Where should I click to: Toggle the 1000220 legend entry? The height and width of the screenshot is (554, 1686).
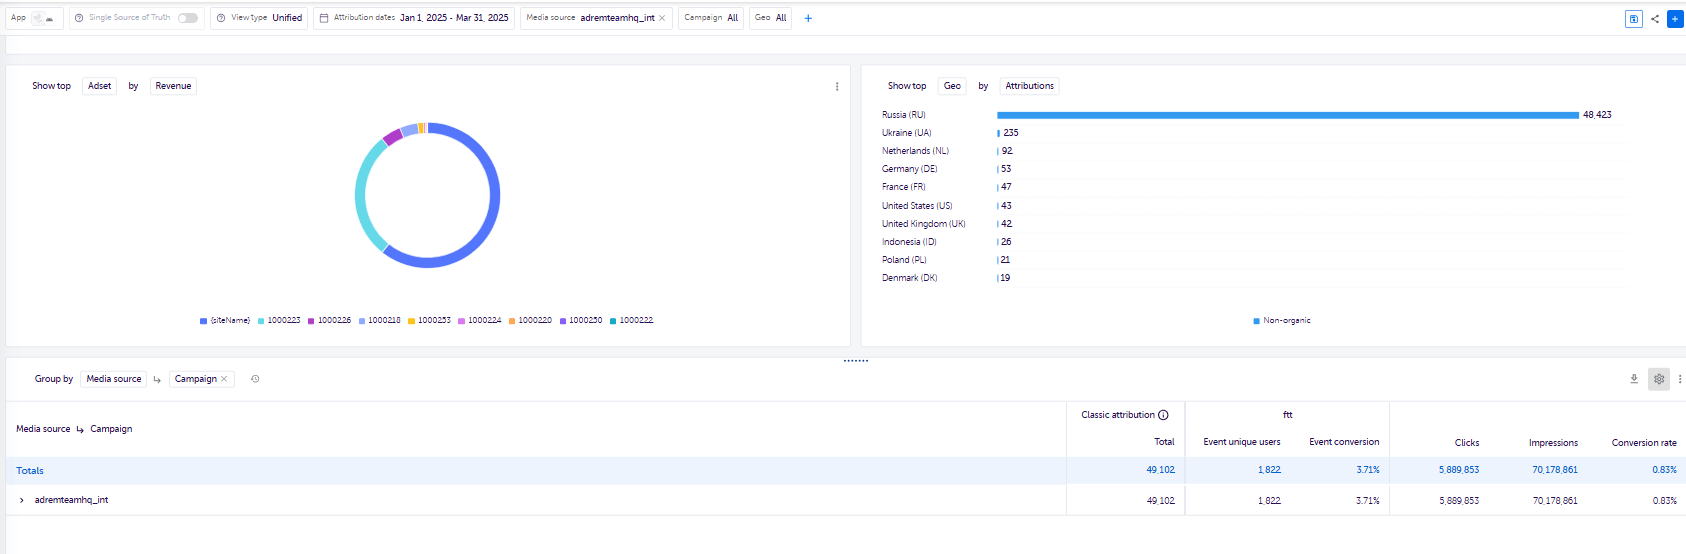tap(531, 321)
